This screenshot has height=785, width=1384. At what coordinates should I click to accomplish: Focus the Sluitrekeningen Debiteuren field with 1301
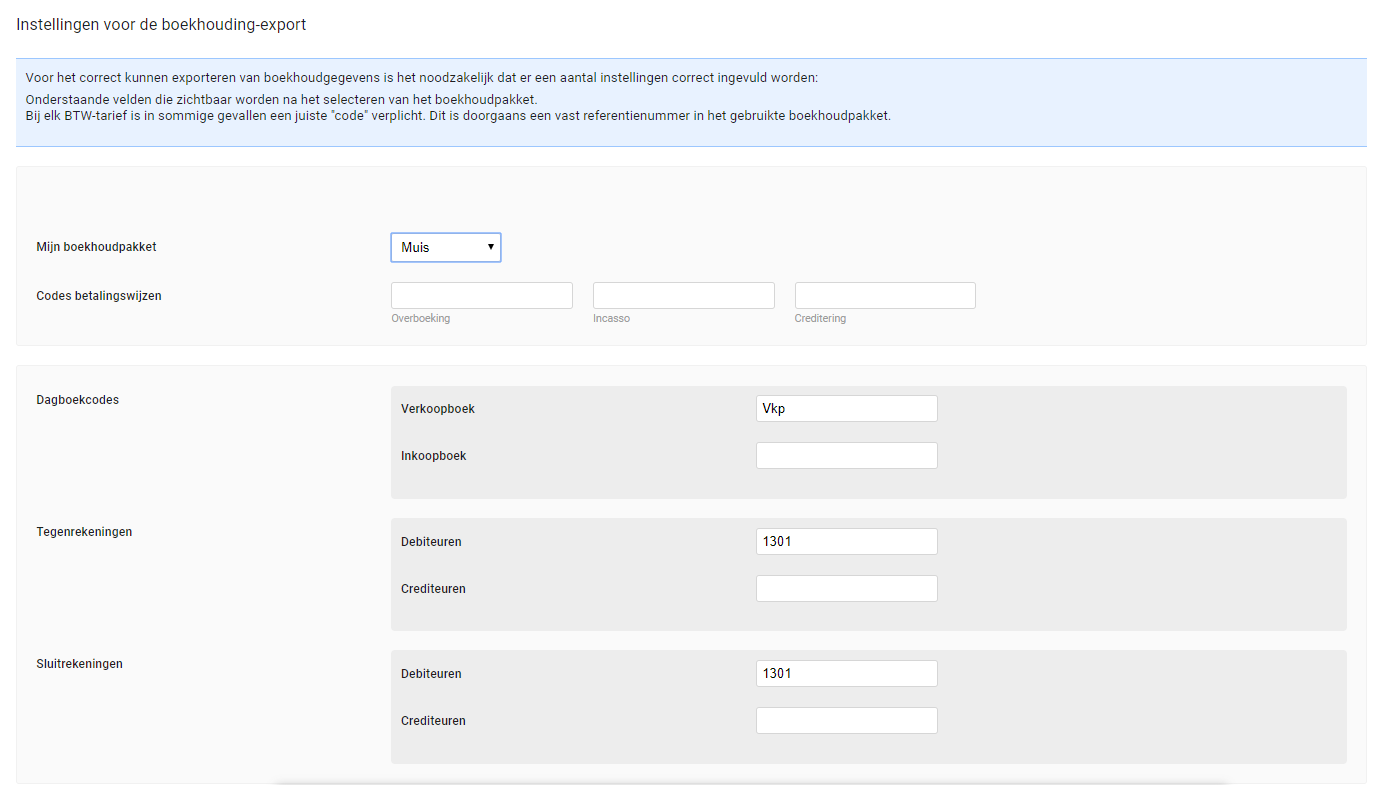[847, 673]
